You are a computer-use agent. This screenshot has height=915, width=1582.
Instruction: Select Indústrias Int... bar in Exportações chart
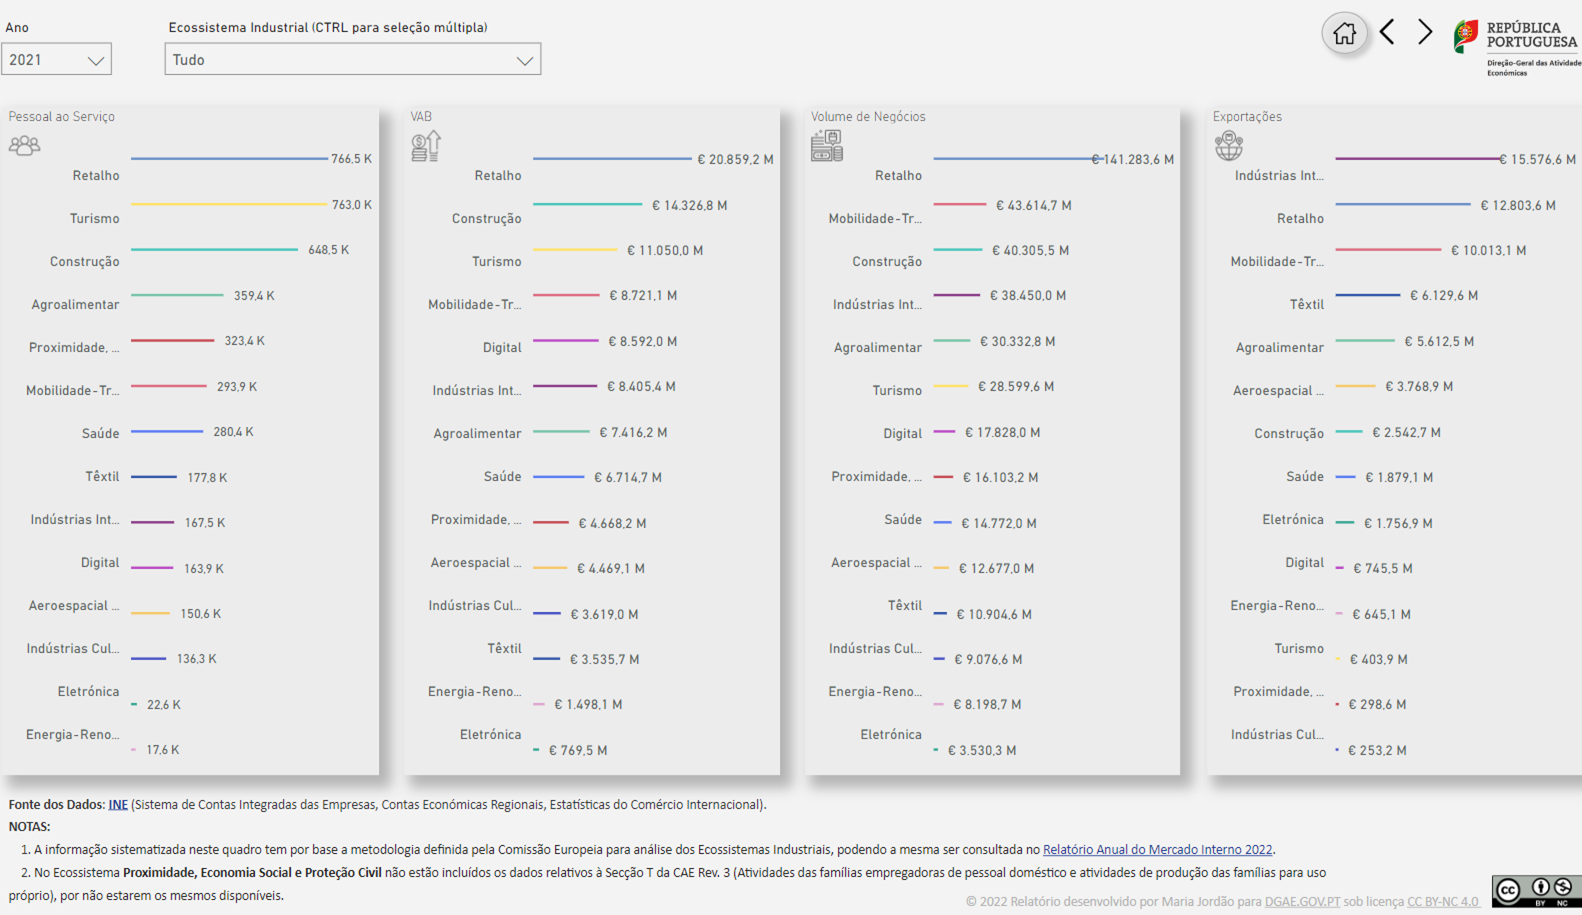coord(1417,158)
